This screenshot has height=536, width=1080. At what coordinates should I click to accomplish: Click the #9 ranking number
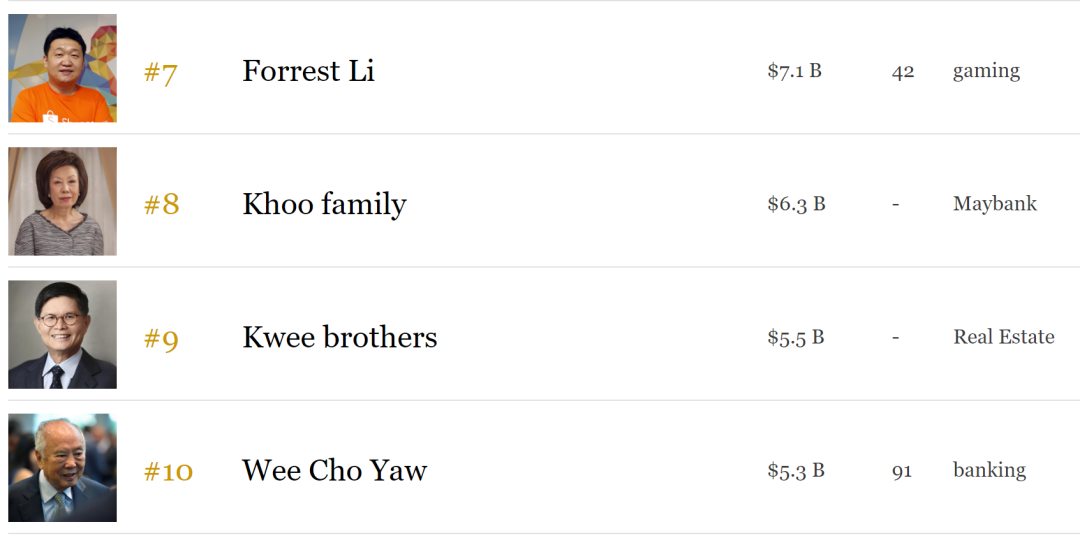point(161,339)
